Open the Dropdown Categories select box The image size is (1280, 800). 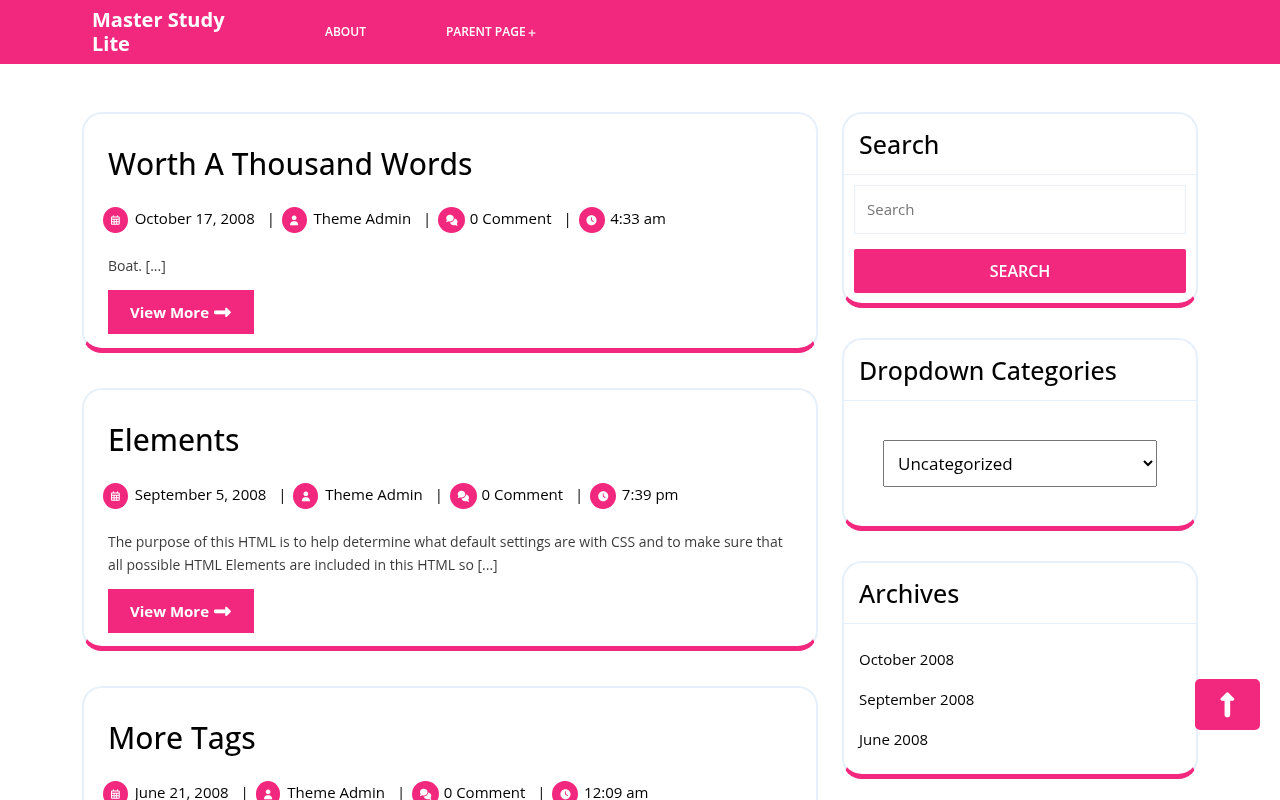pyautogui.click(x=1020, y=464)
